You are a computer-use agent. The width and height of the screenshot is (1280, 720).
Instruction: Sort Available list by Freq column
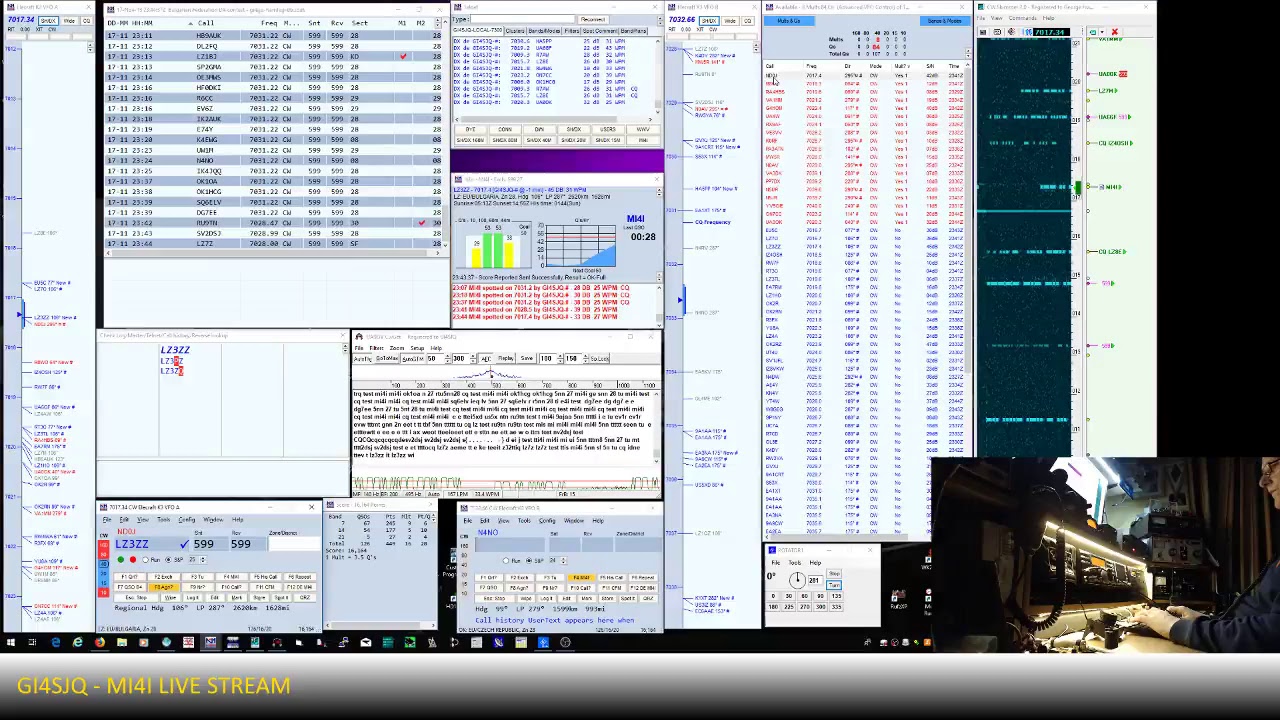coord(811,66)
